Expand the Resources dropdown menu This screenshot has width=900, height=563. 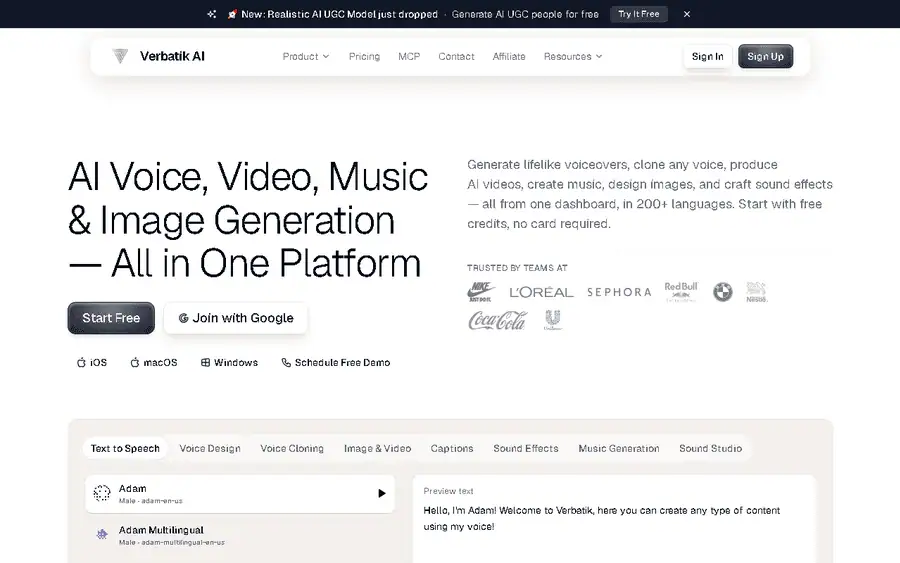click(573, 56)
